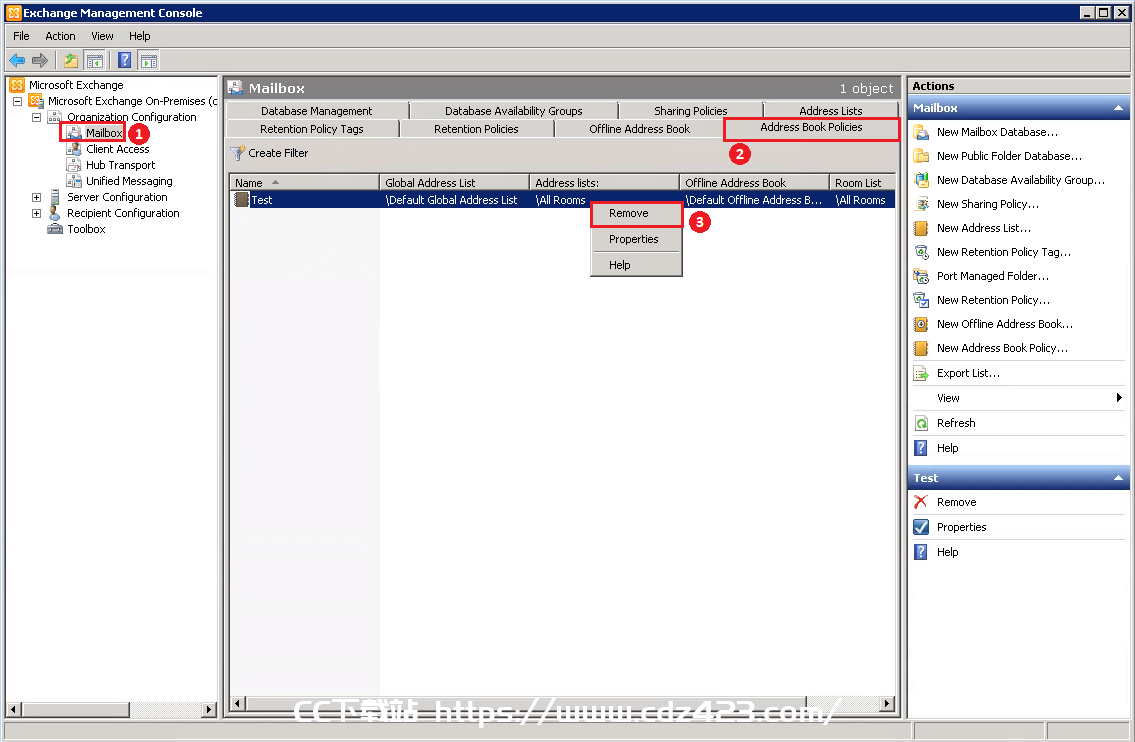Image resolution: width=1135 pixels, height=742 pixels.
Task: Click the New Sharing Policy icon
Action: pos(921,204)
